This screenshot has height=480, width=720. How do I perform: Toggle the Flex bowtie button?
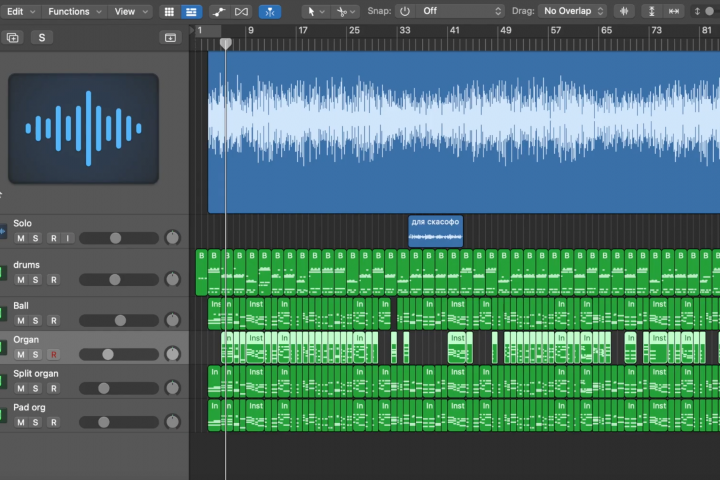click(242, 11)
